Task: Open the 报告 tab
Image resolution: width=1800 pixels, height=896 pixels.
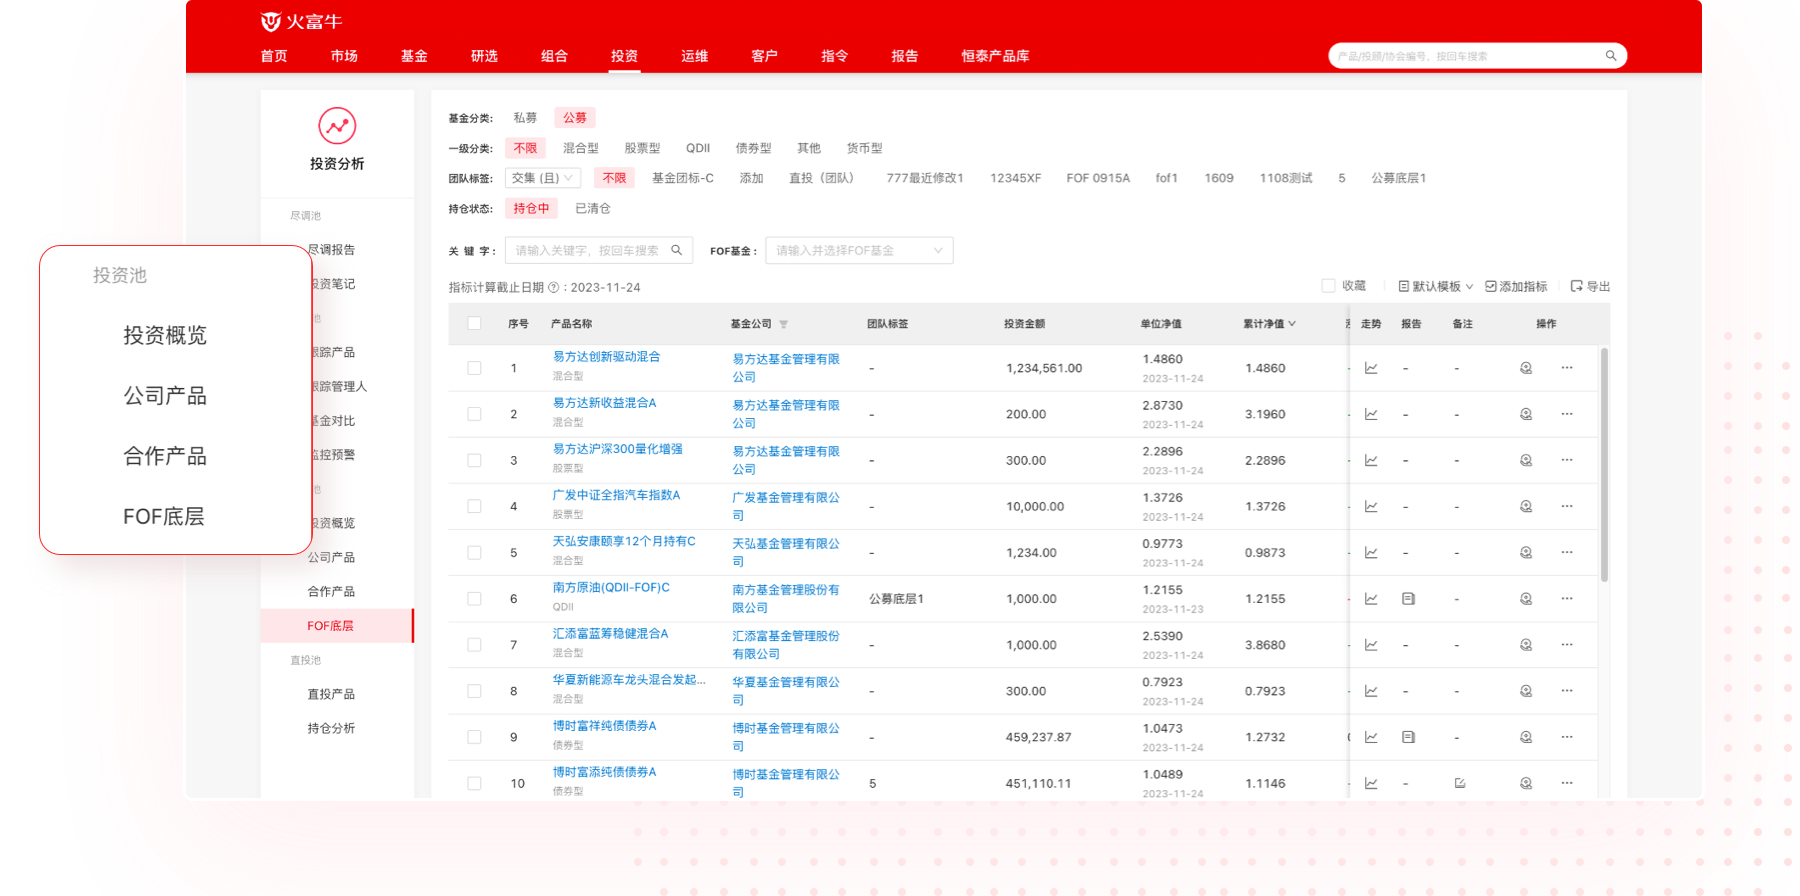Action: click(904, 56)
